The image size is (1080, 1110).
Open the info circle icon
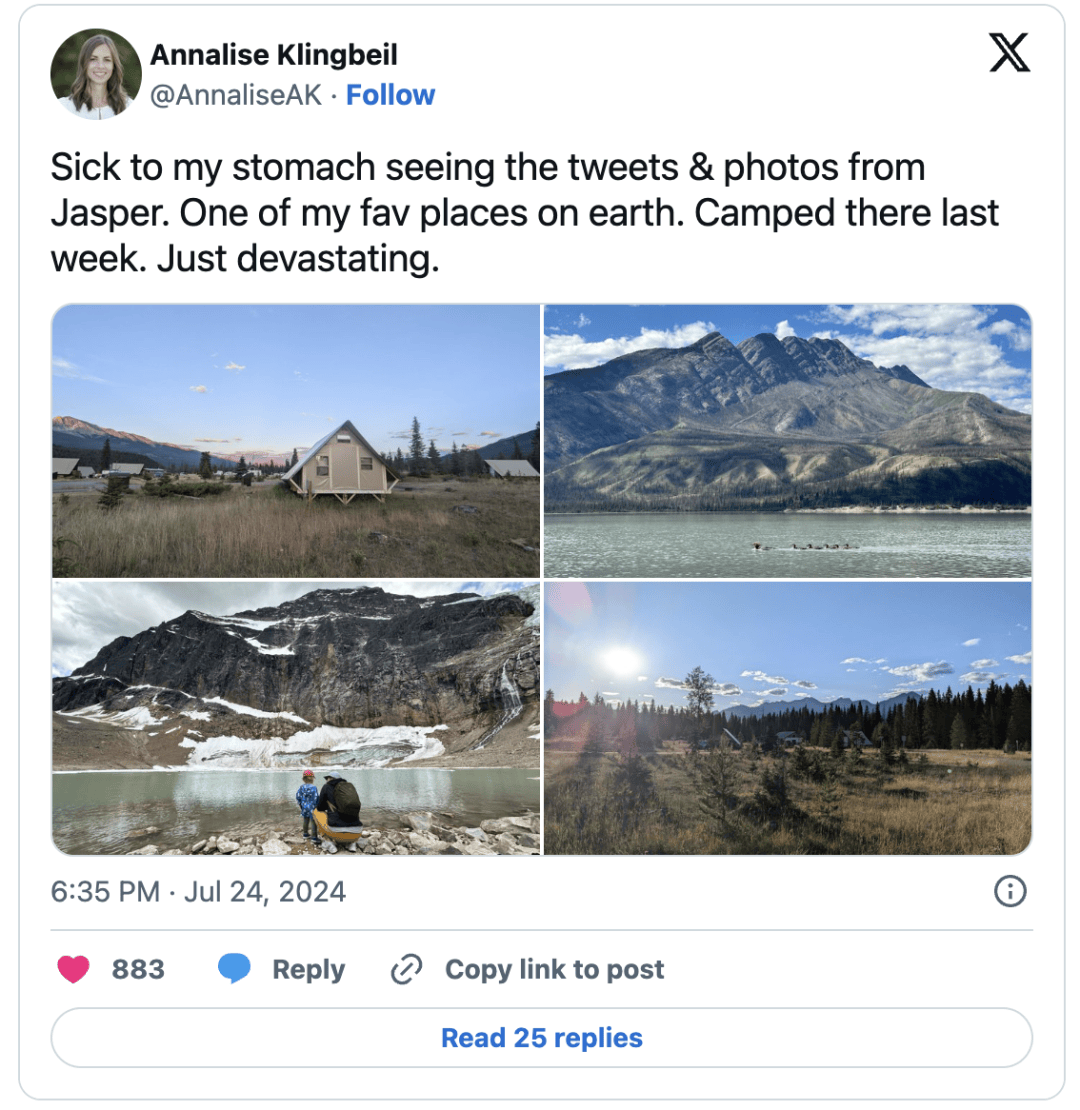coord(1010,891)
